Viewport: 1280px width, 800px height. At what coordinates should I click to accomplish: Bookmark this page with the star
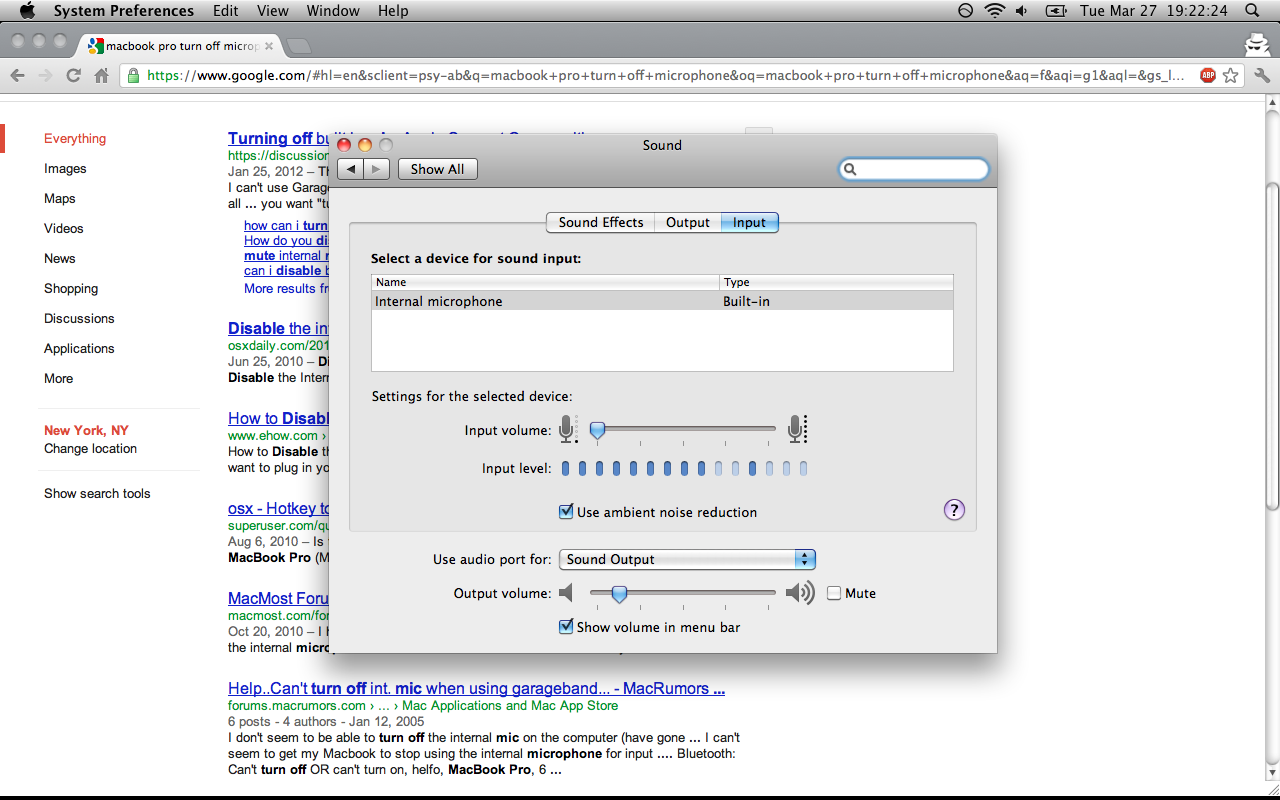(1231, 75)
